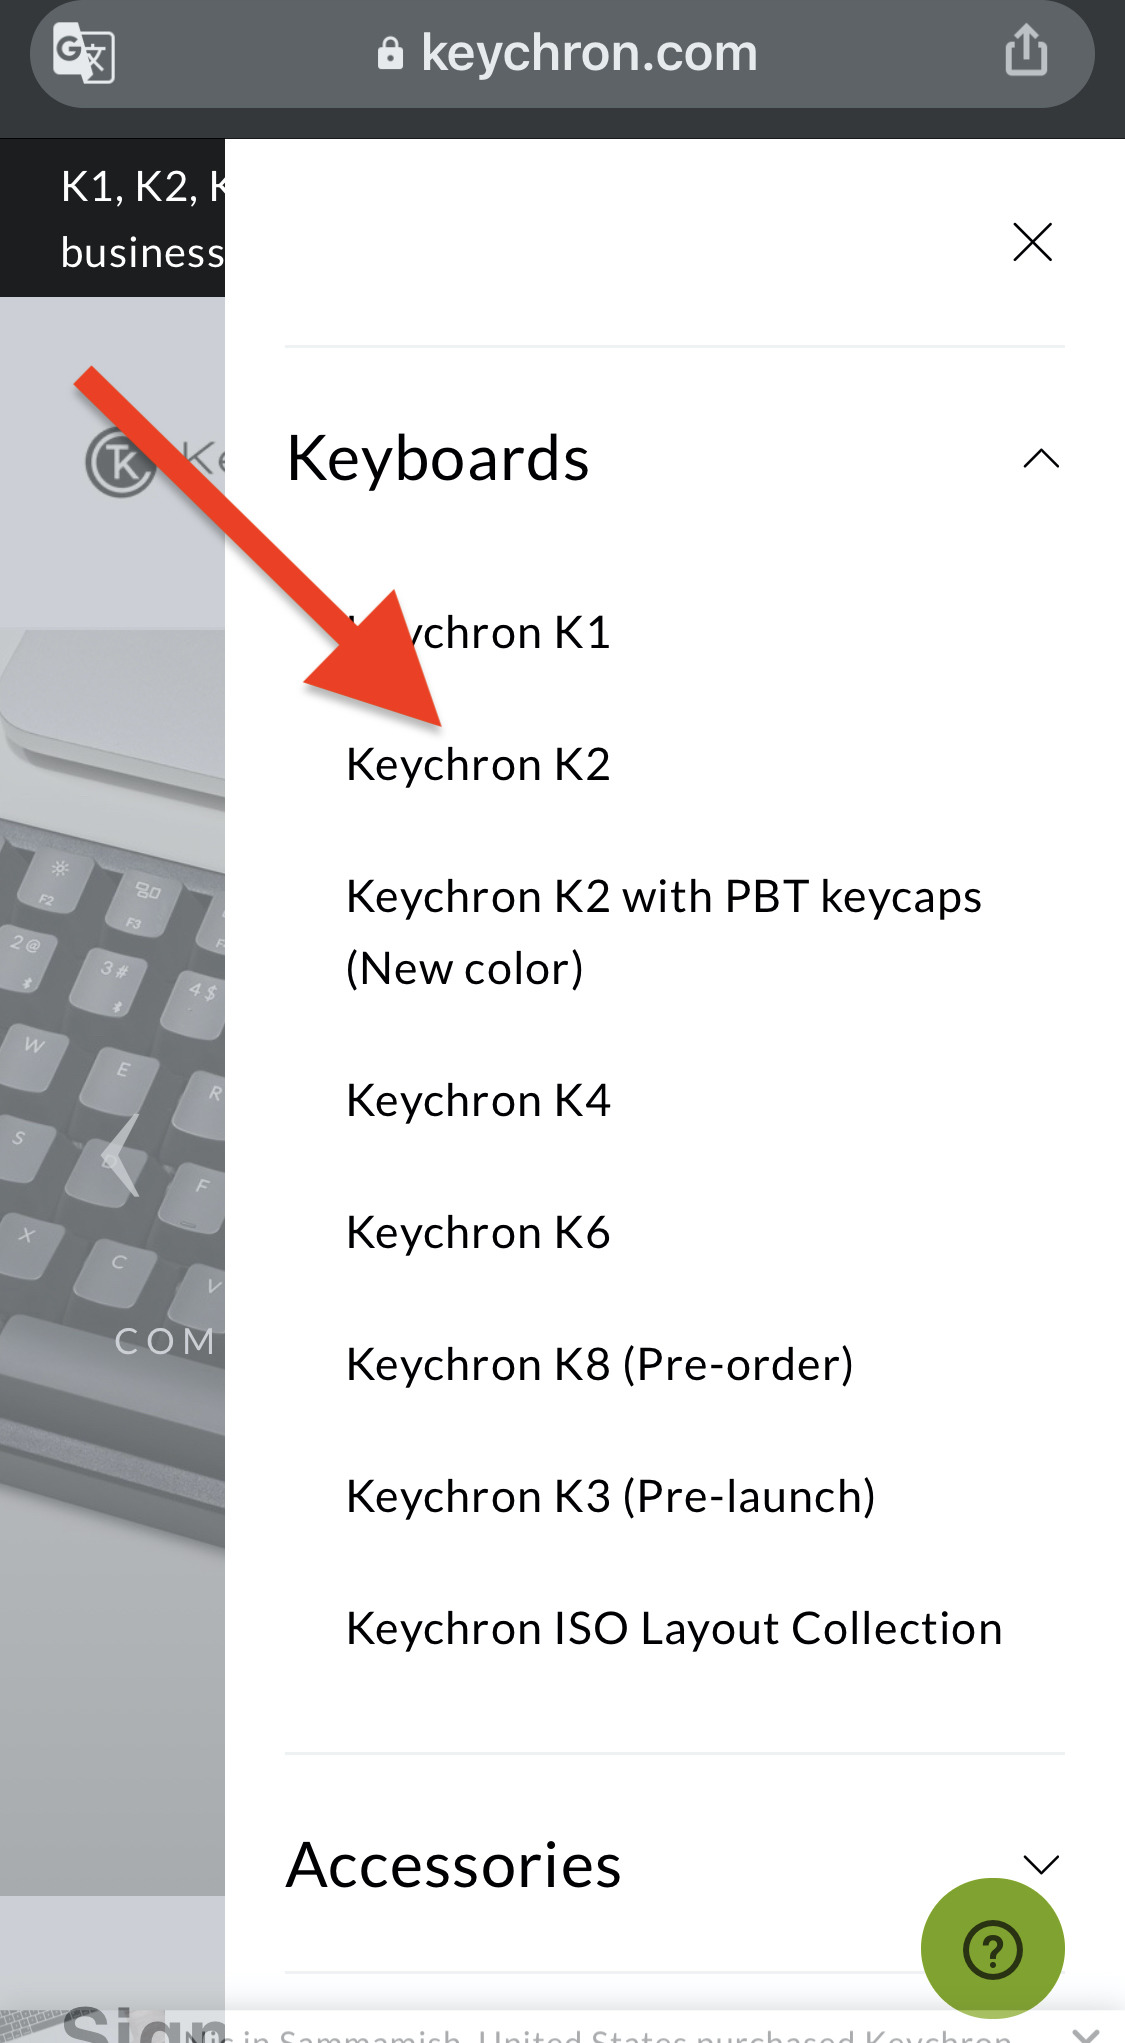Open Keychron K3 (Pre-launch)
This screenshot has height=2043, width=1125.
pos(611,1497)
